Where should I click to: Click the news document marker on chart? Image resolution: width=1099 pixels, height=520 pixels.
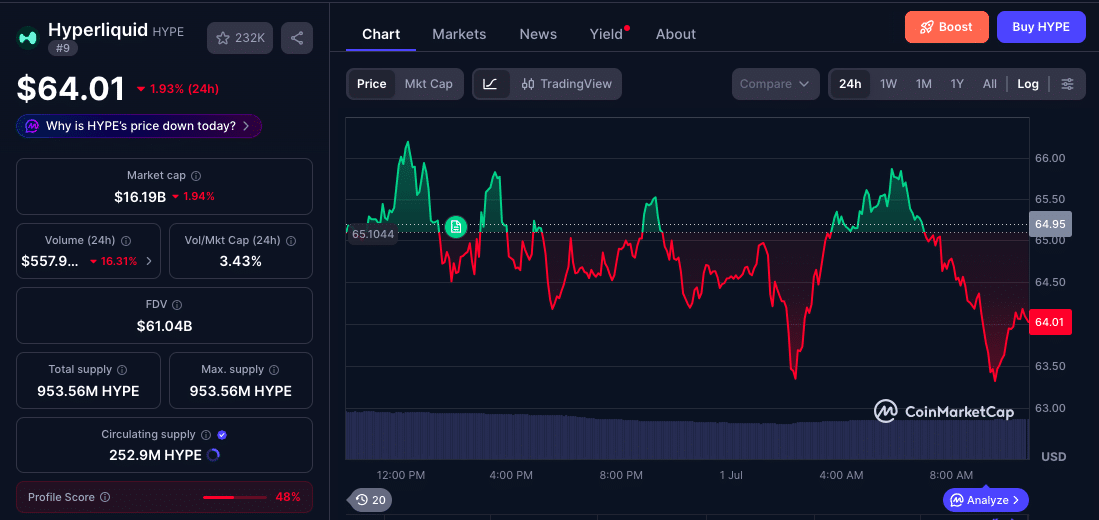[x=456, y=226]
